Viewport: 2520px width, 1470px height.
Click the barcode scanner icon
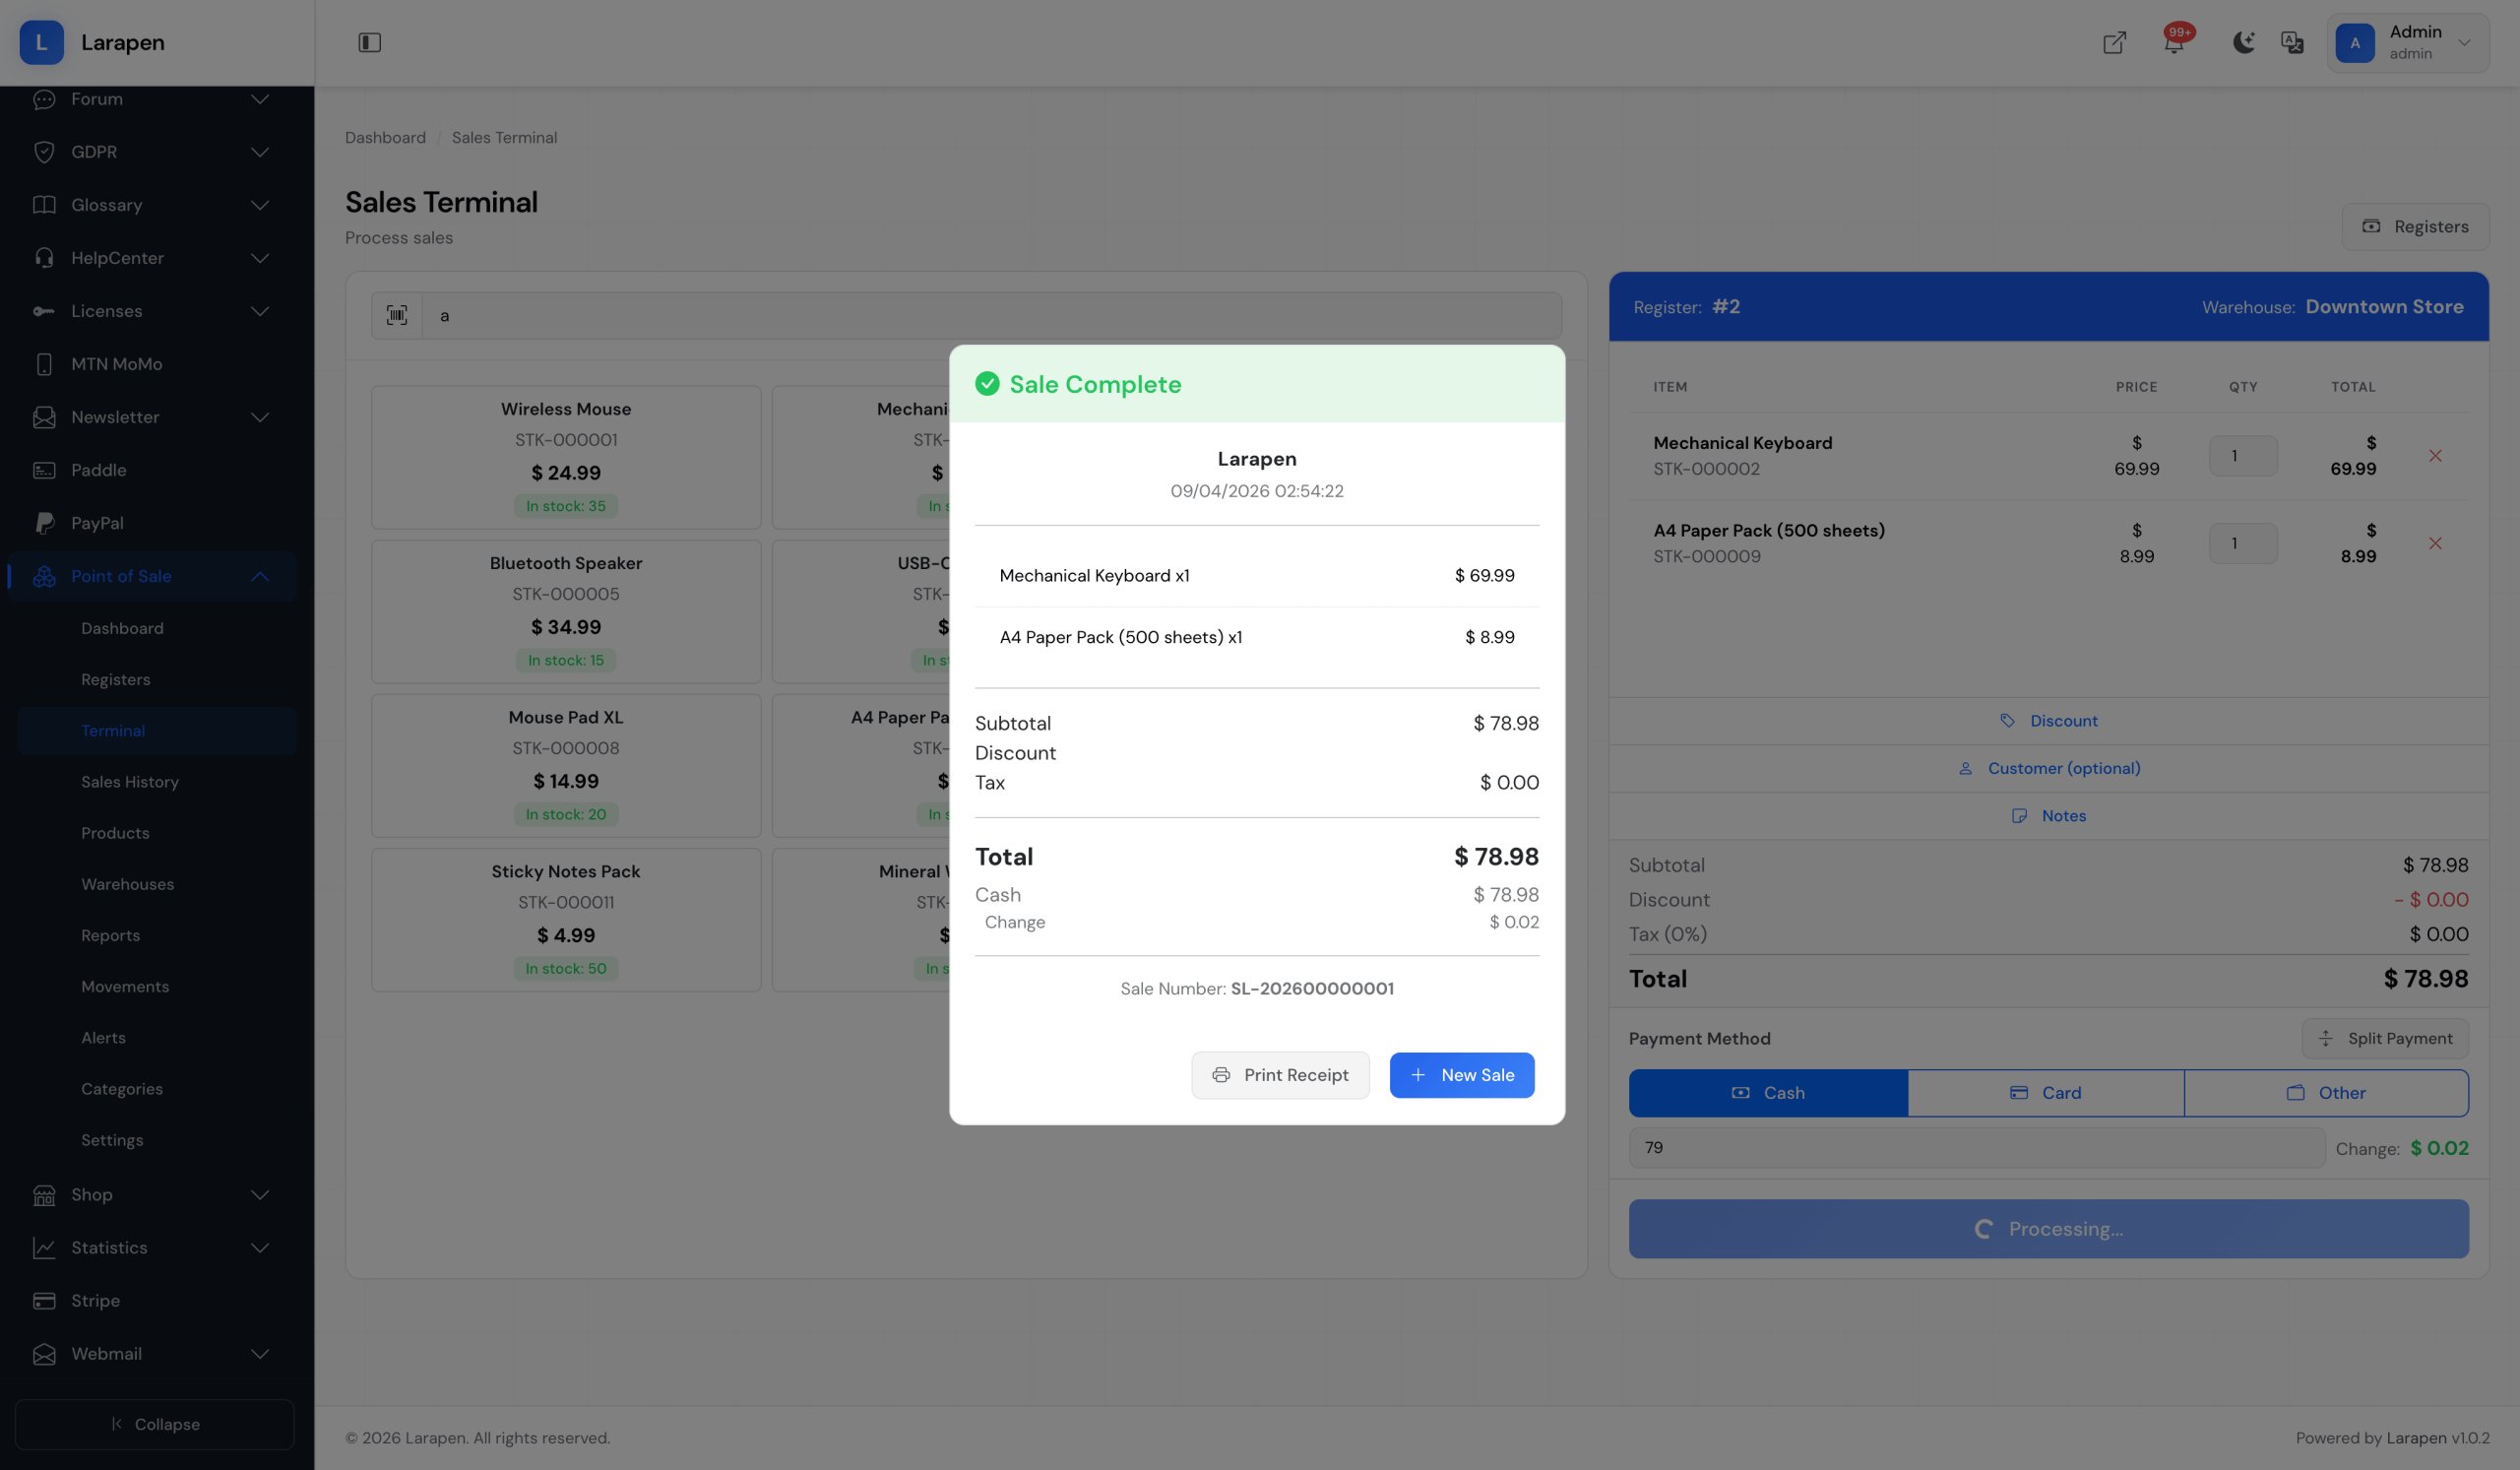pyautogui.click(x=397, y=315)
